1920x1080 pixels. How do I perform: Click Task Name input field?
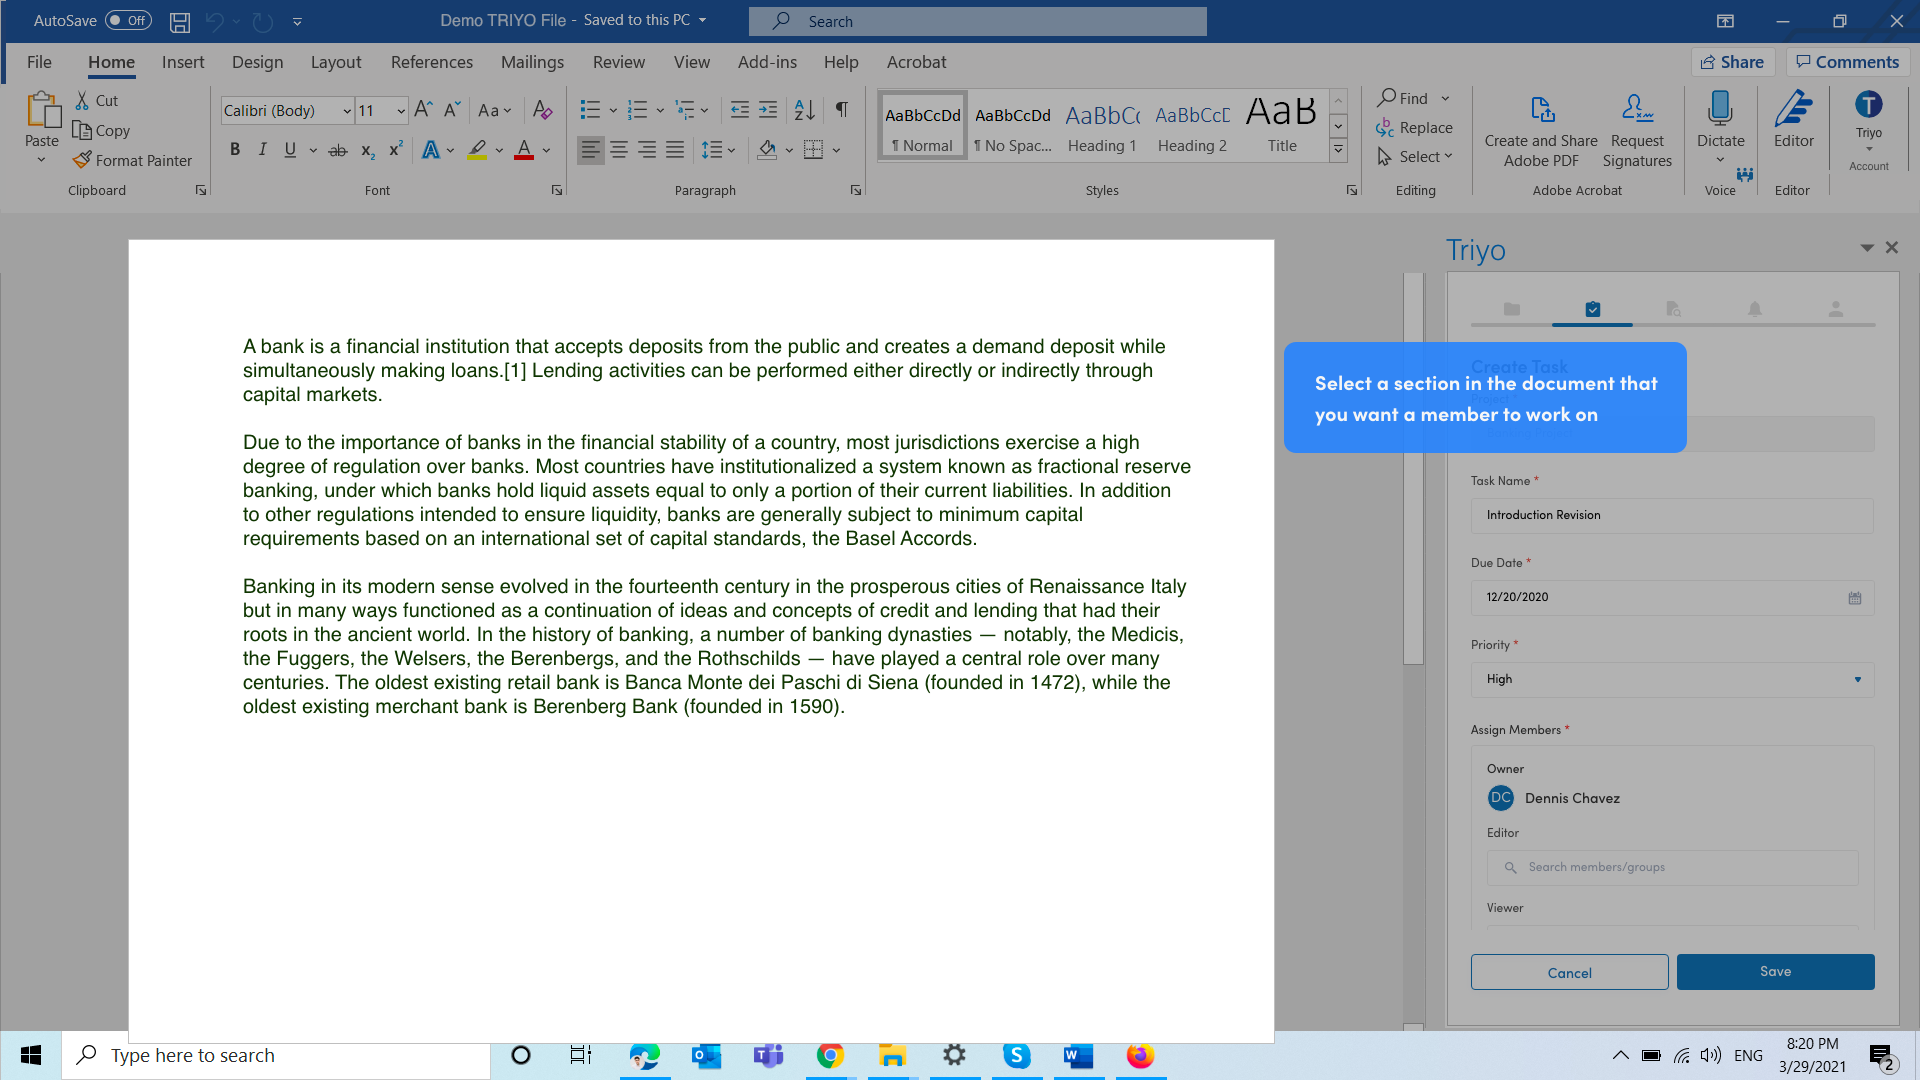(1672, 515)
